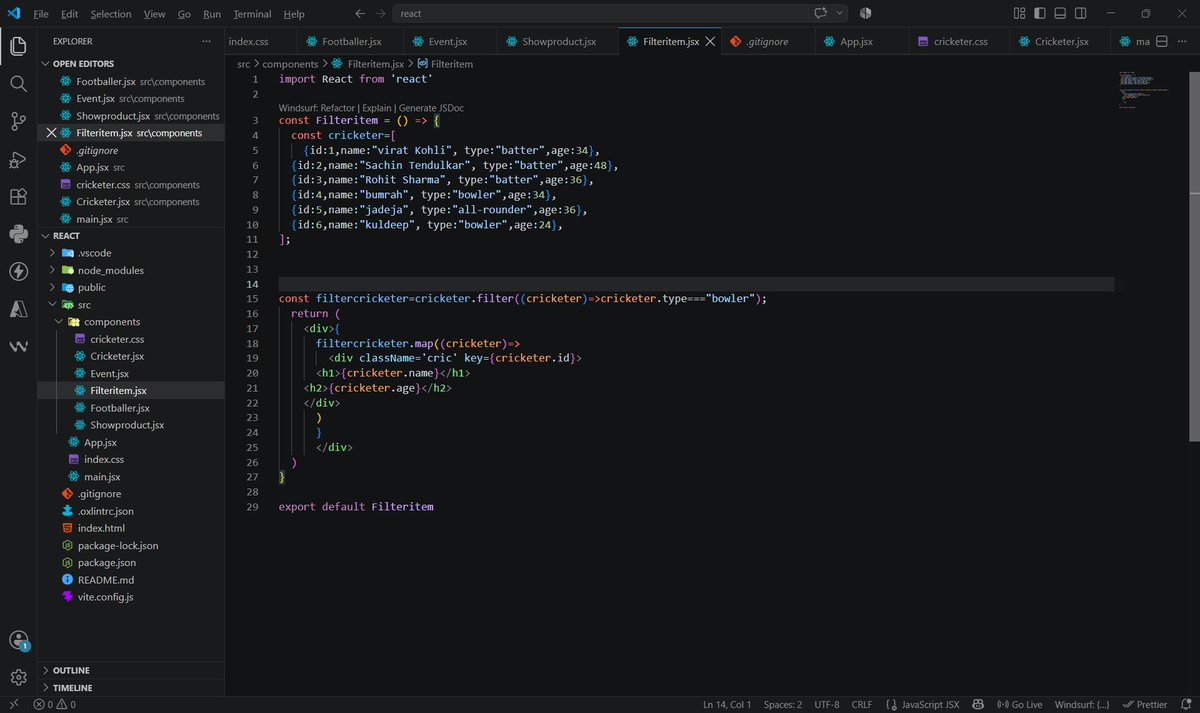This screenshot has width=1200, height=713.
Task: Open package.json in the explorer tree
Action: point(106,563)
